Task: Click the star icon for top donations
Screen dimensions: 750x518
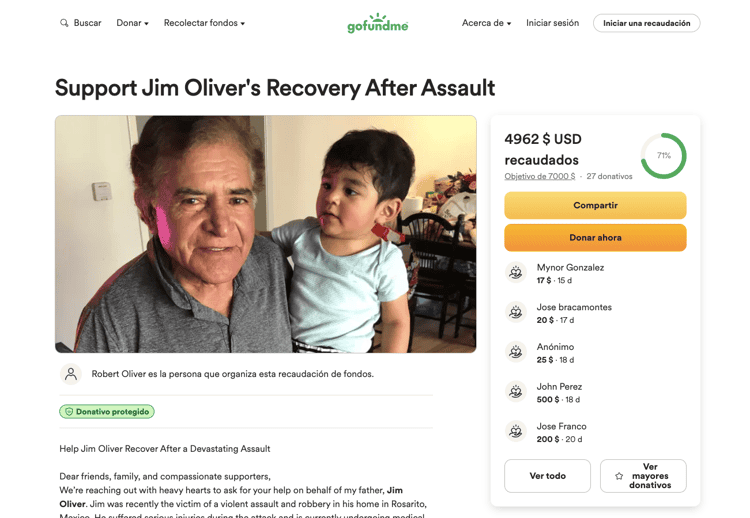Action: click(619, 476)
